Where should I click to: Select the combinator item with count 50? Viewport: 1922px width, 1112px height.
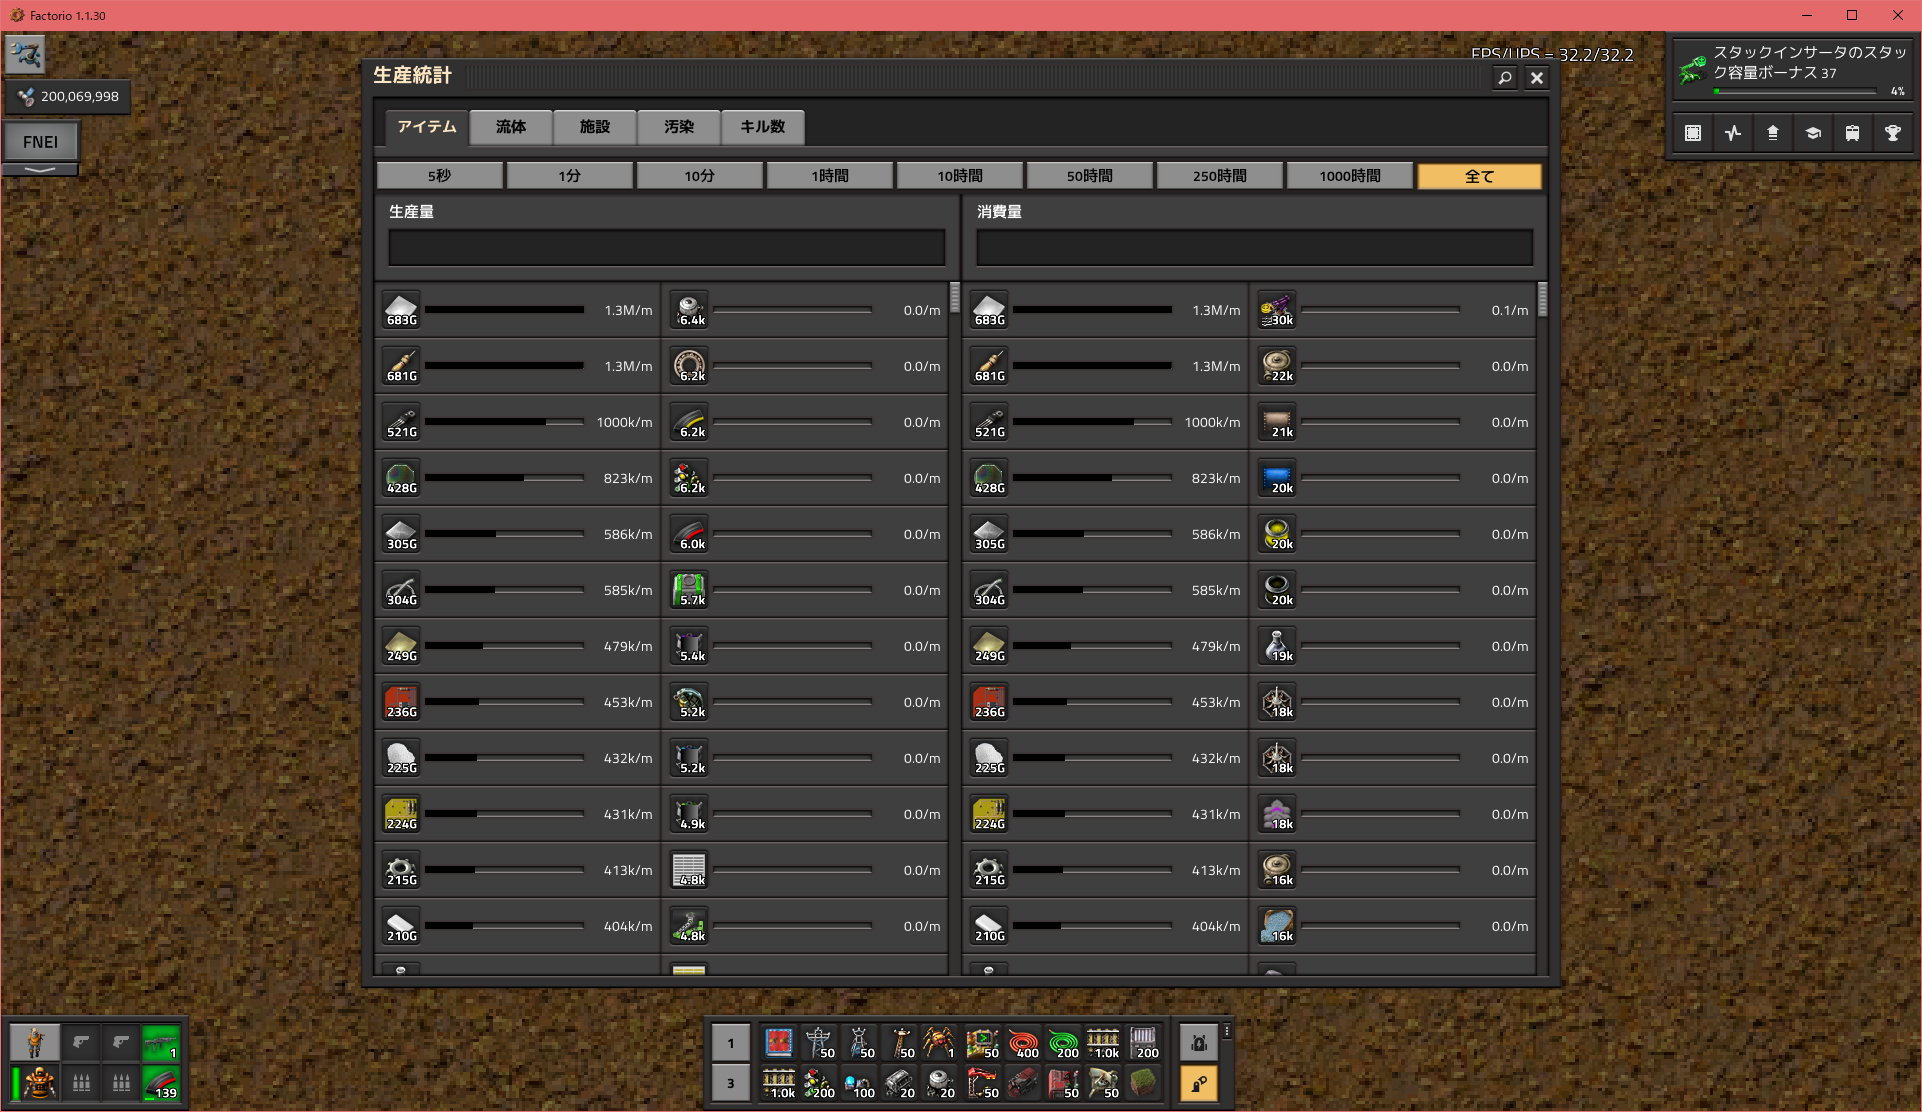click(x=983, y=1043)
